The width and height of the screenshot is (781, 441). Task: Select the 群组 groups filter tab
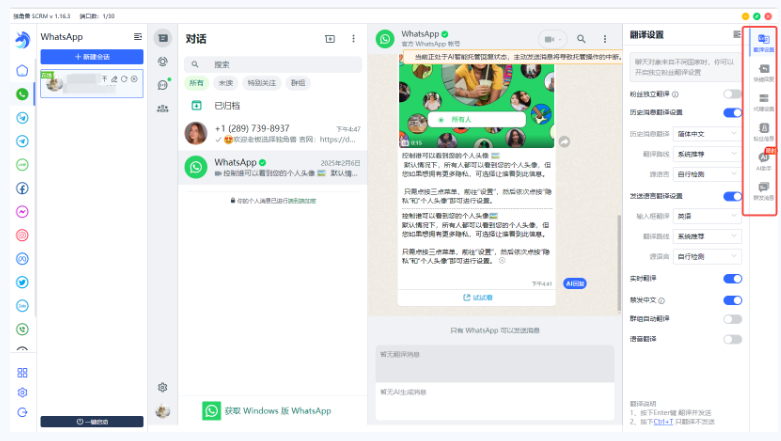[298, 83]
